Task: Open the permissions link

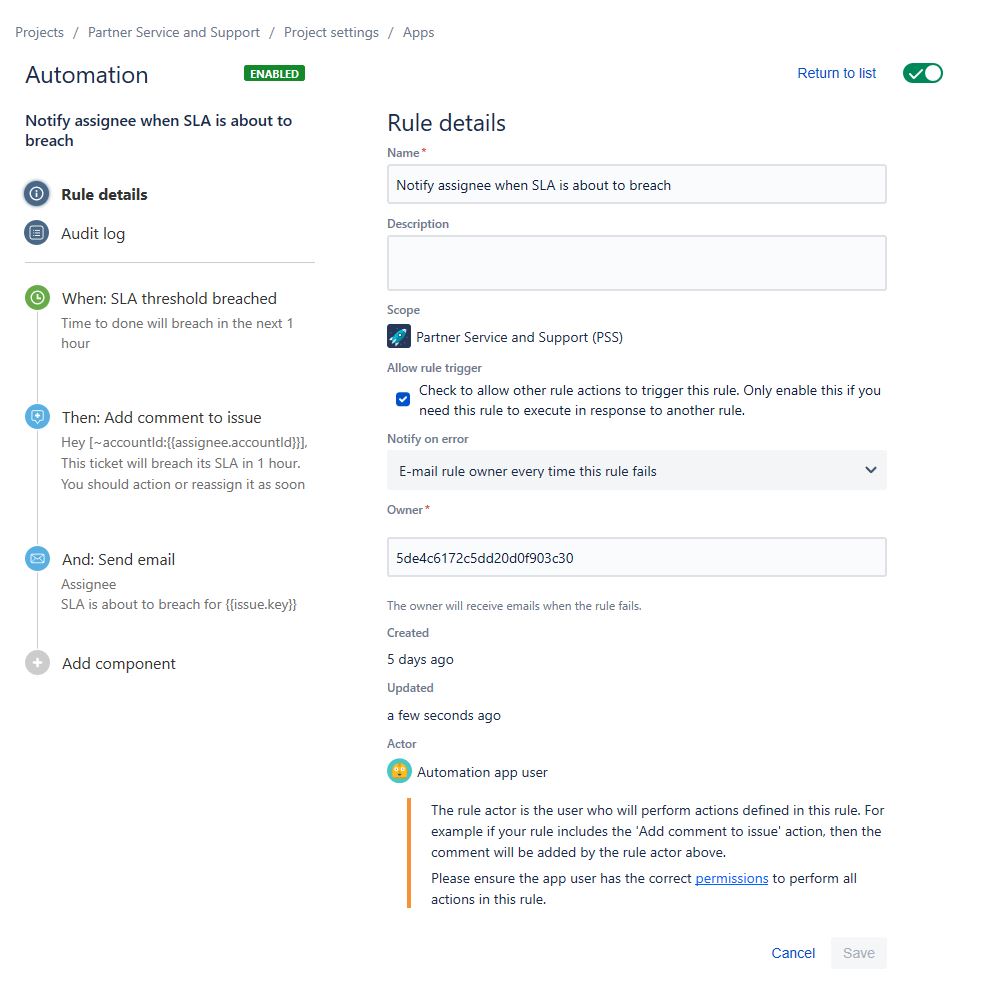Action: pos(731,878)
